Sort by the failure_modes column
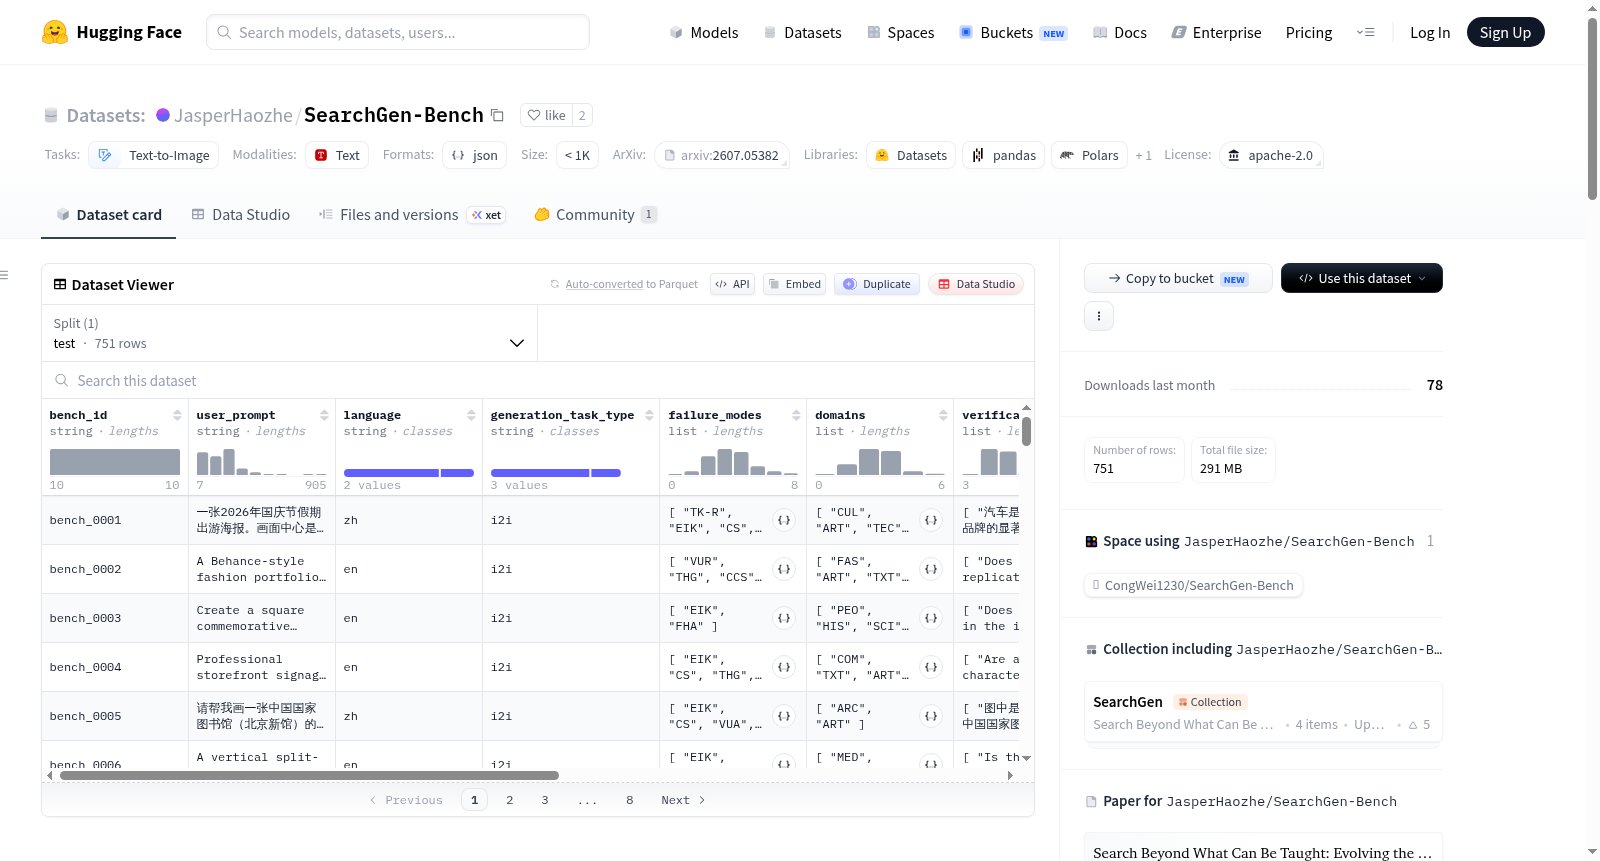Viewport: 1600px width, 861px height. point(796,415)
